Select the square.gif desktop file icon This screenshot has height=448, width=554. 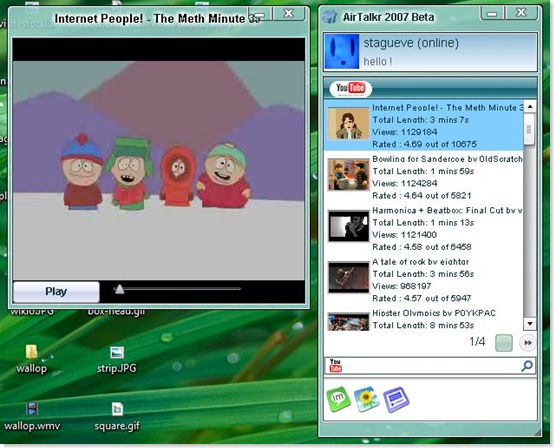pos(117,417)
